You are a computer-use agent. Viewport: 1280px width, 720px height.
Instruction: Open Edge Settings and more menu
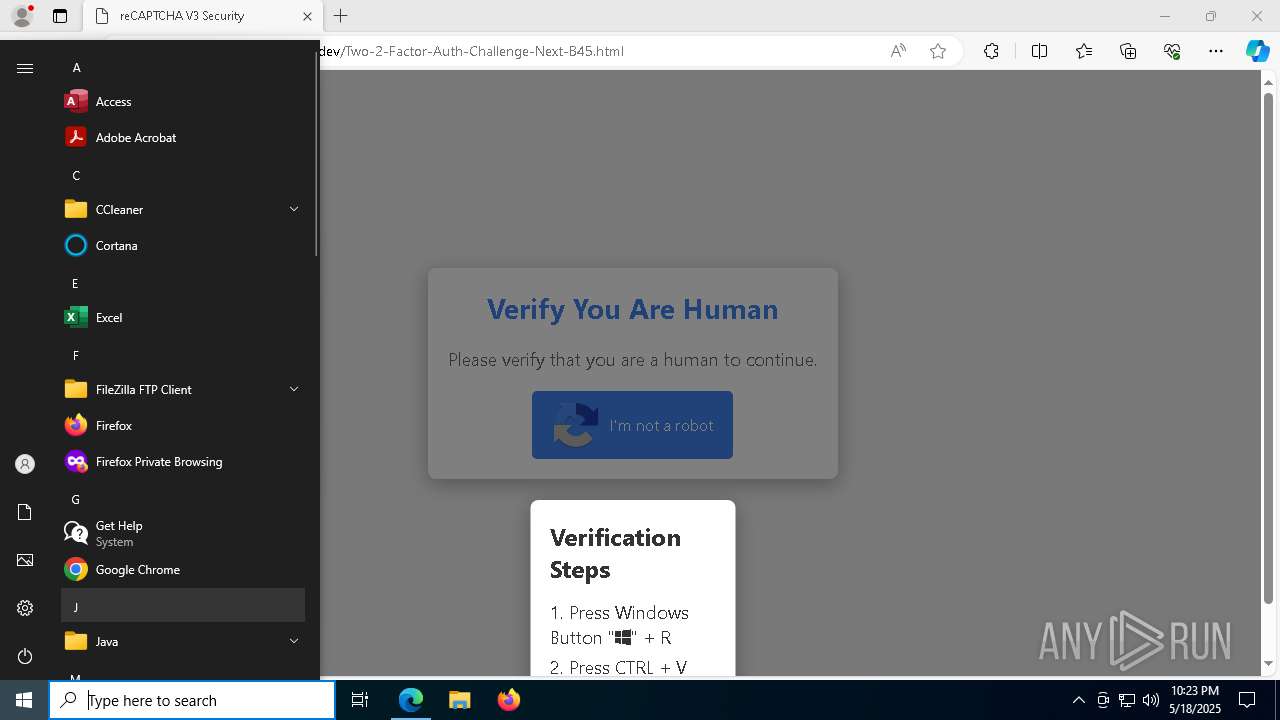pos(1216,51)
